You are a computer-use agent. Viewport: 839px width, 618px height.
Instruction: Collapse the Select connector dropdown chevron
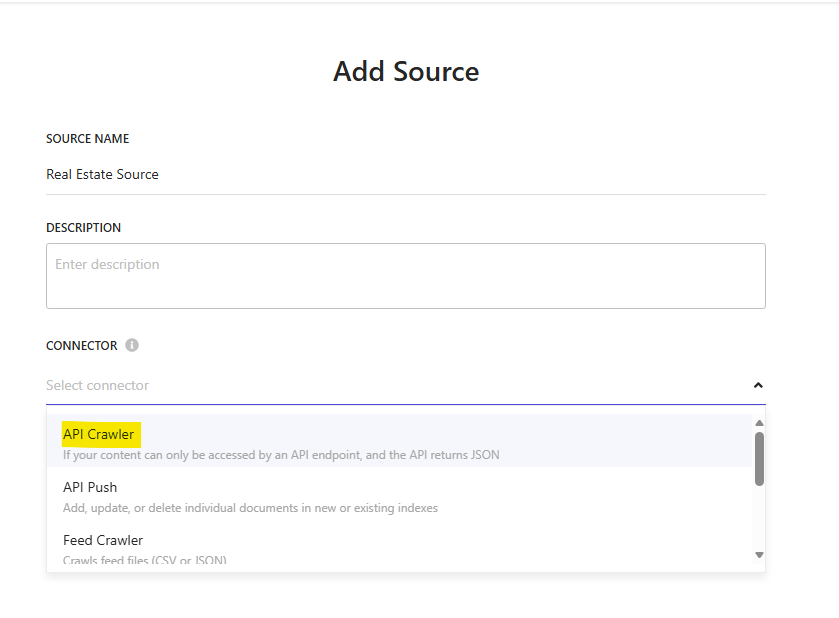click(758, 385)
